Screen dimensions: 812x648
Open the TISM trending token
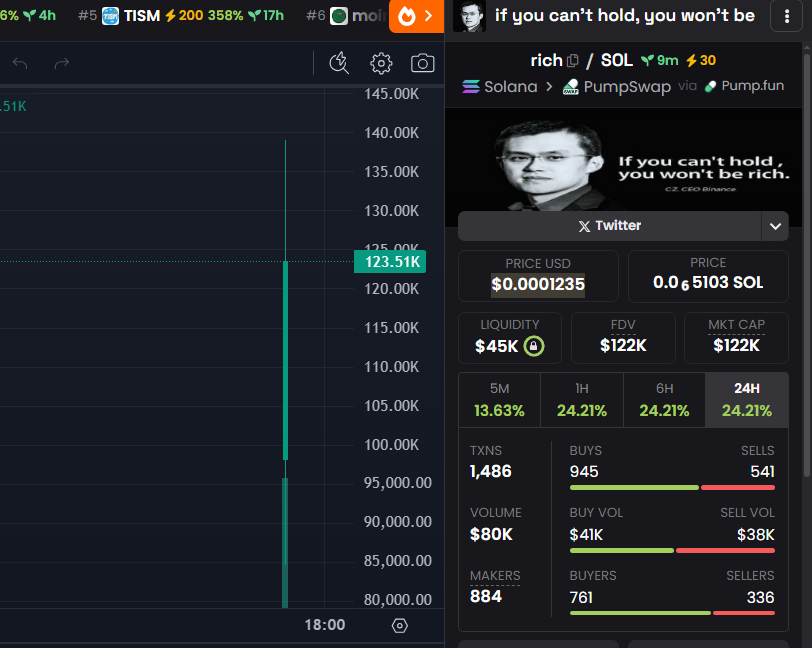tap(181, 16)
